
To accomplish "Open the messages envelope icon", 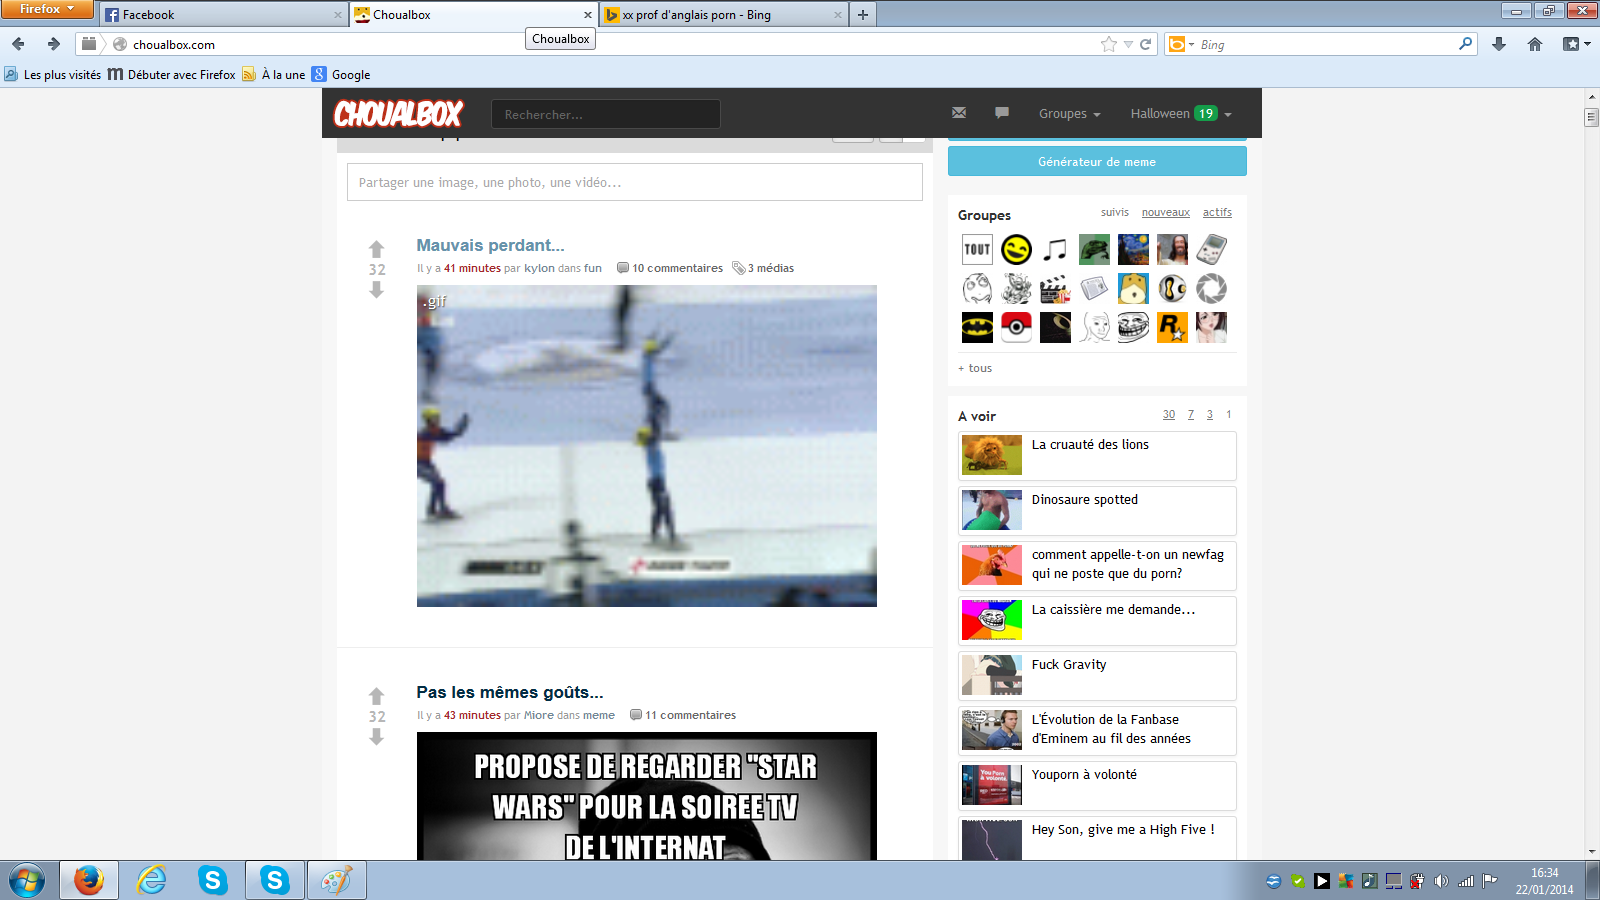I will [x=959, y=113].
